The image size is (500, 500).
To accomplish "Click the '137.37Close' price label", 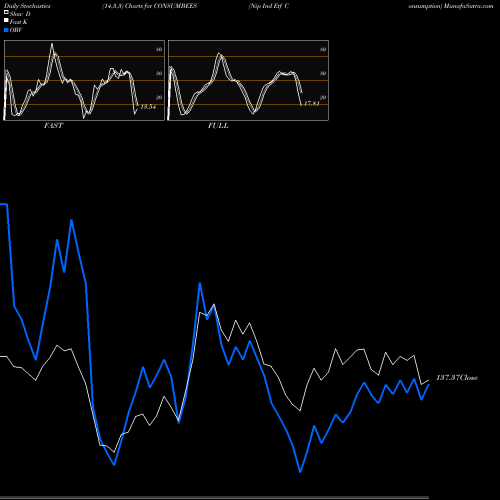I will 457,378.
